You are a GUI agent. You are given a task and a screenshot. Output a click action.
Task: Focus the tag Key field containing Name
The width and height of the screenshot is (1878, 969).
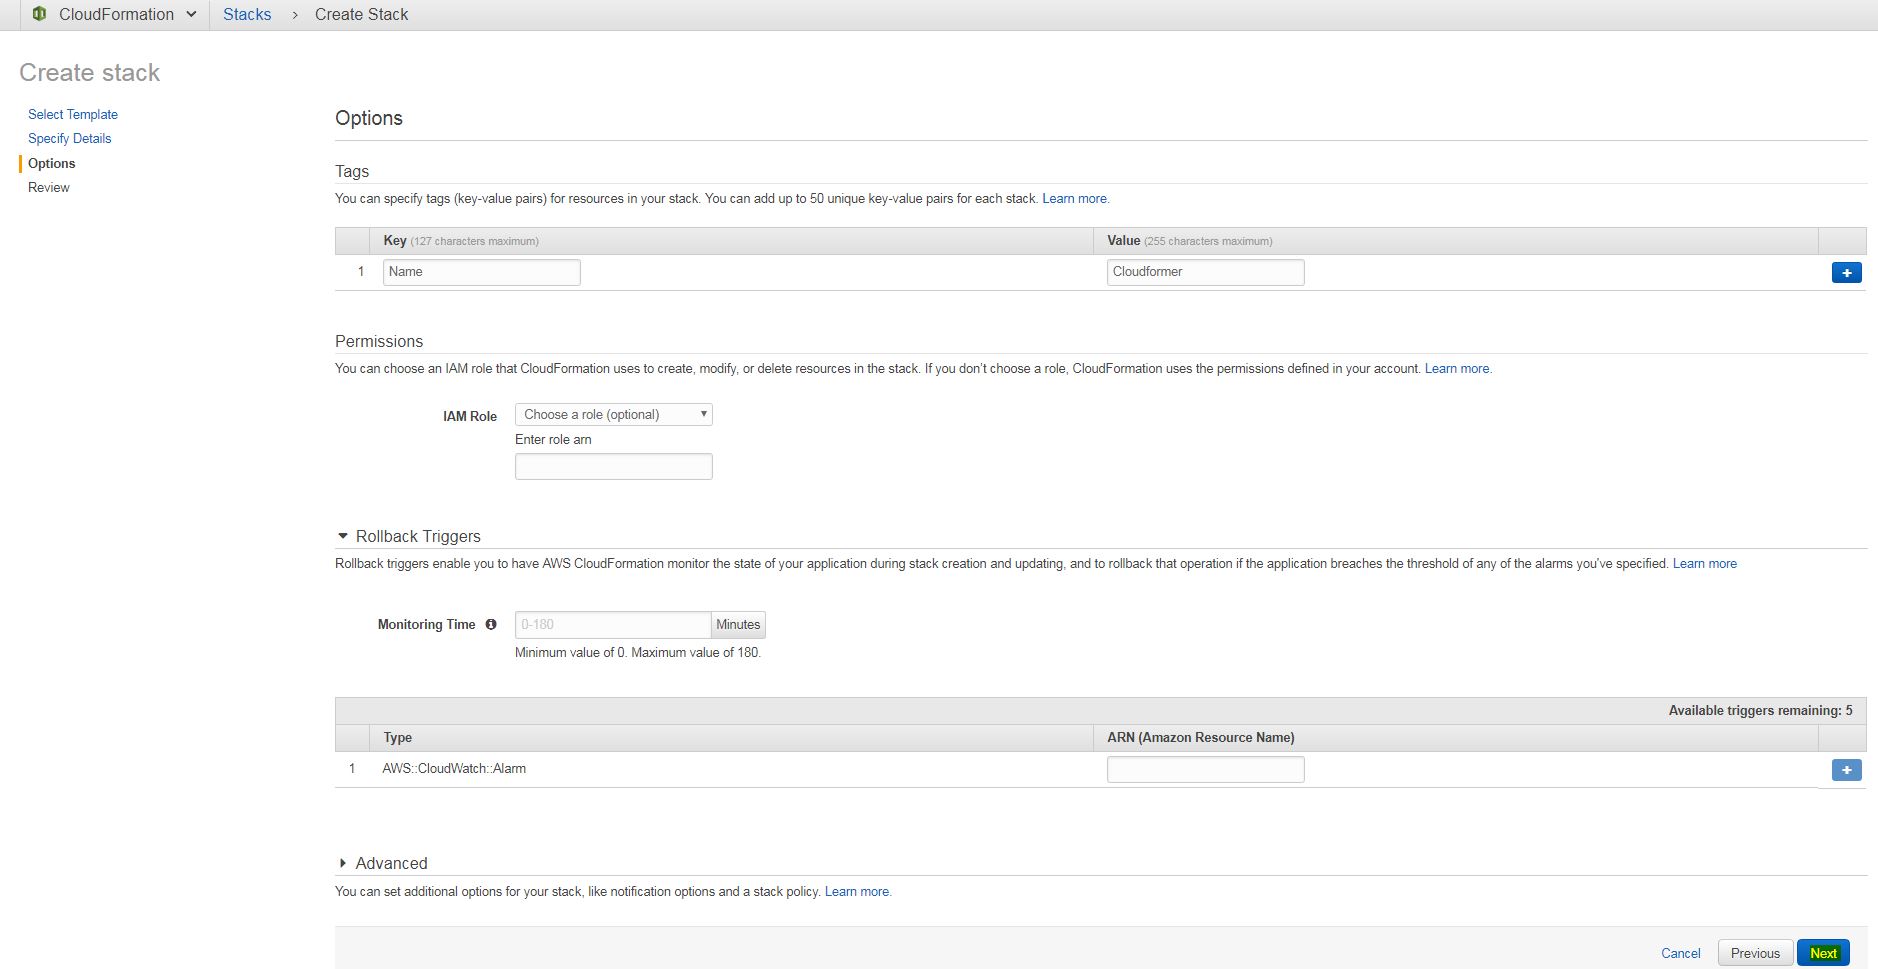481,272
